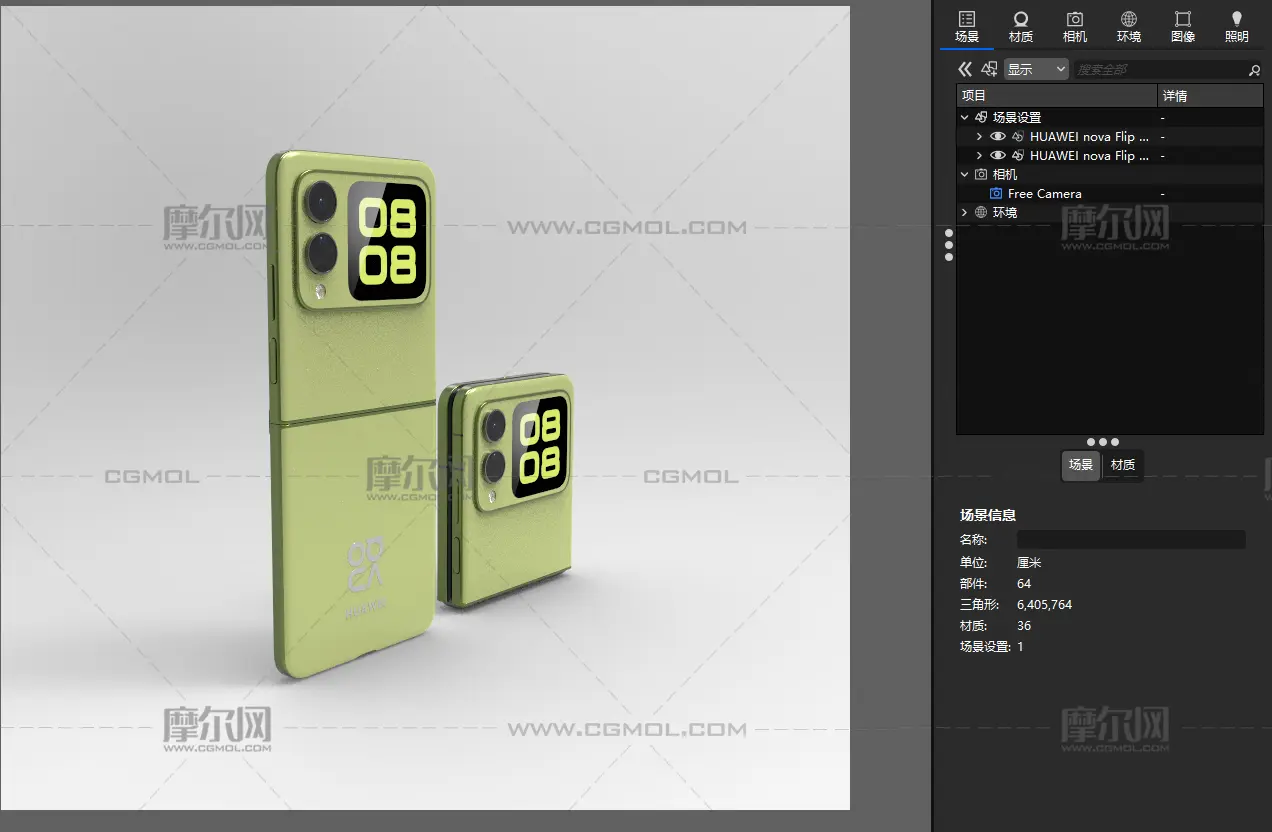Click the 搜索全部 search field

click(1158, 70)
